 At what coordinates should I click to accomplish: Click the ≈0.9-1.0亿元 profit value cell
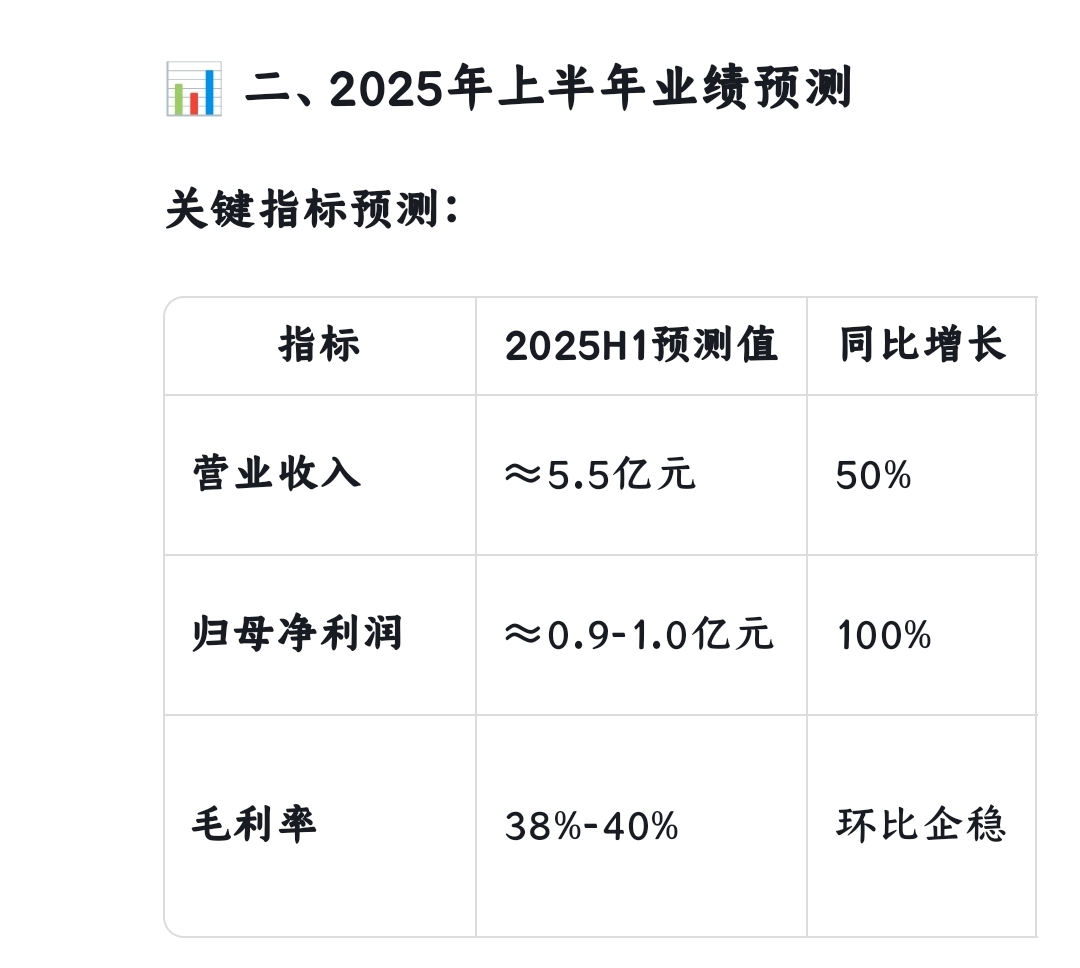pyautogui.click(x=639, y=634)
